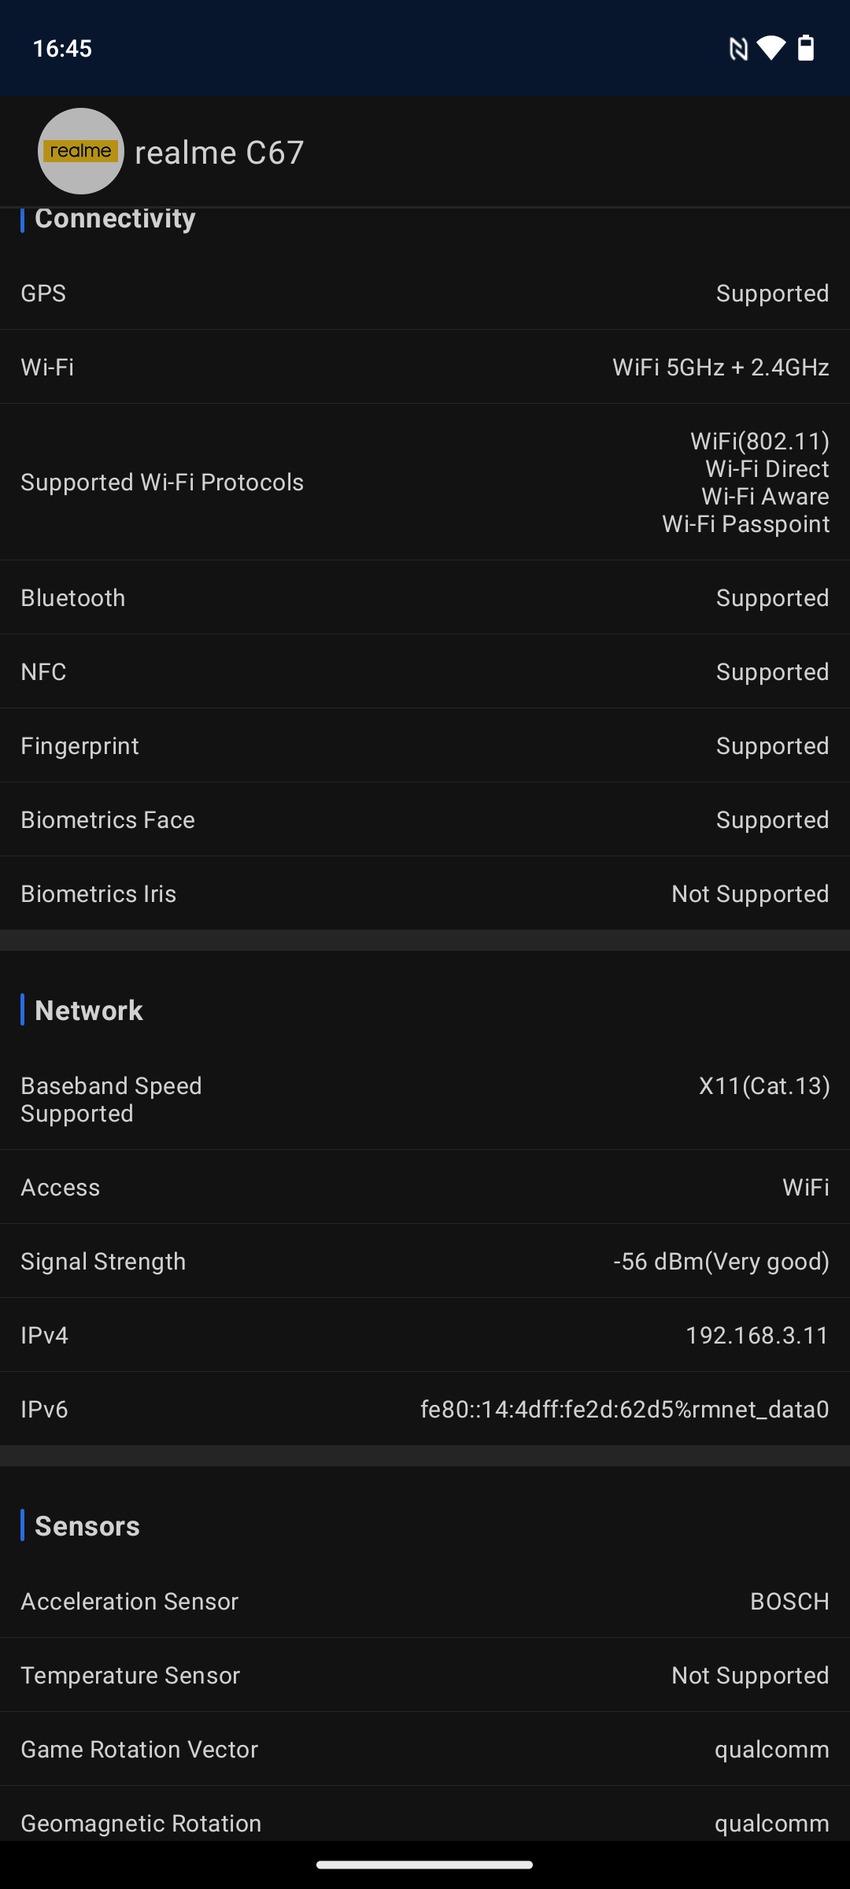Tap the bottom navigation gesture bar
The height and width of the screenshot is (1889, 850).
425,1864
